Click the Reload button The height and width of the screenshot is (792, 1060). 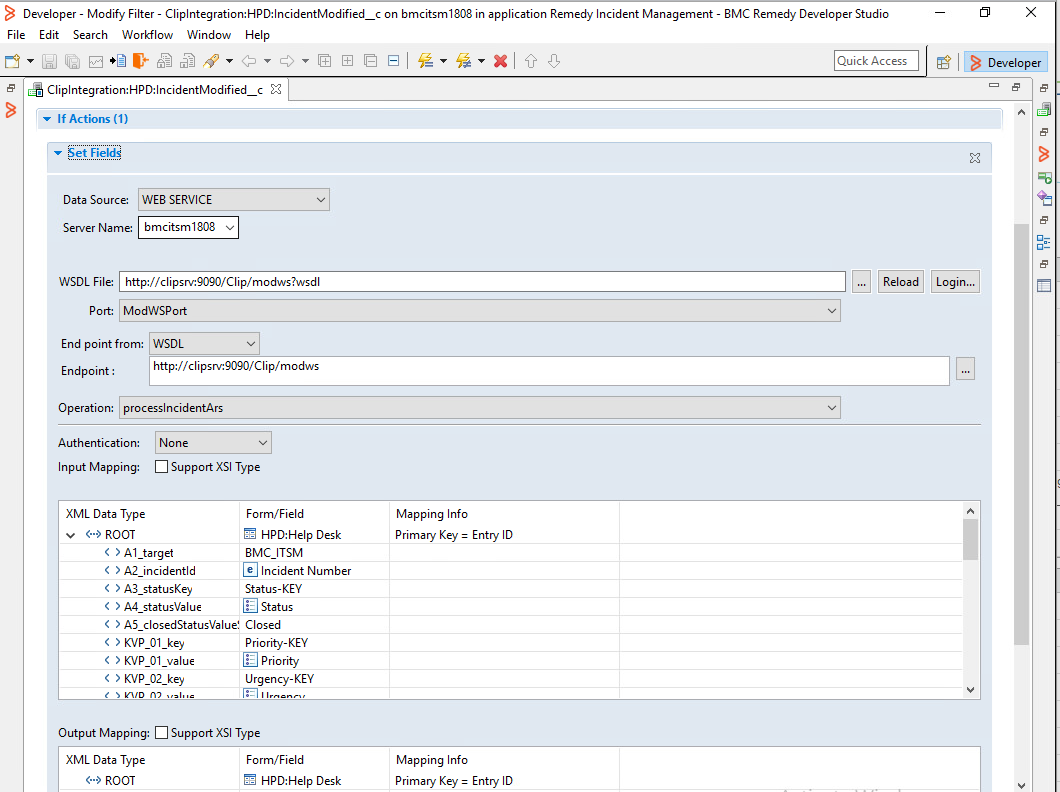click(x=900, y=282)
